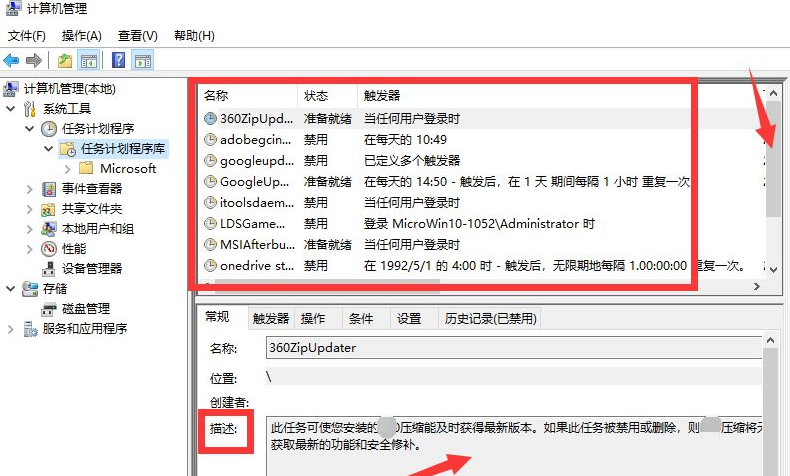This screenshot has height=476, width=790.
Task: Select 设备管理器 in the tree
Action: coord(92,268)
